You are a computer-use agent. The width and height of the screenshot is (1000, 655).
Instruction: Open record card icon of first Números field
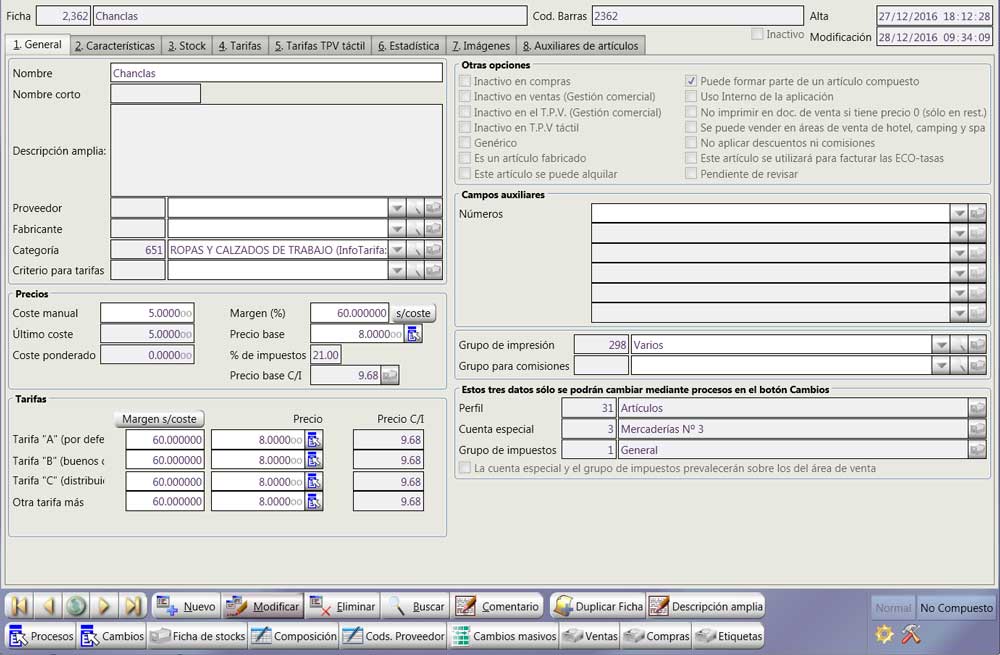pyautogui.click(x=977, y=214)
